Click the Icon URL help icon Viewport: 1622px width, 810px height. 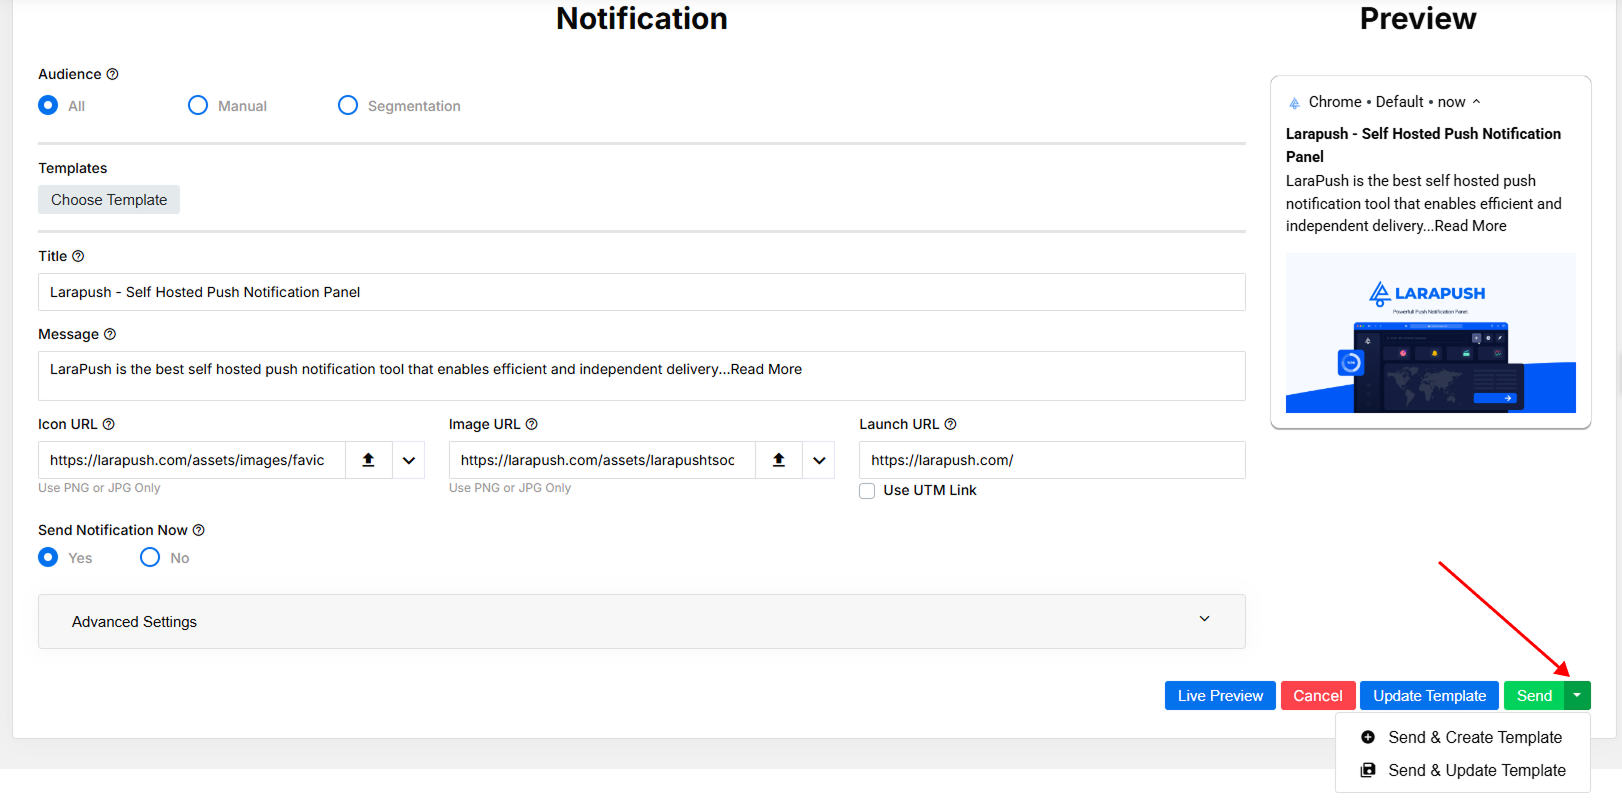(109, 424)
